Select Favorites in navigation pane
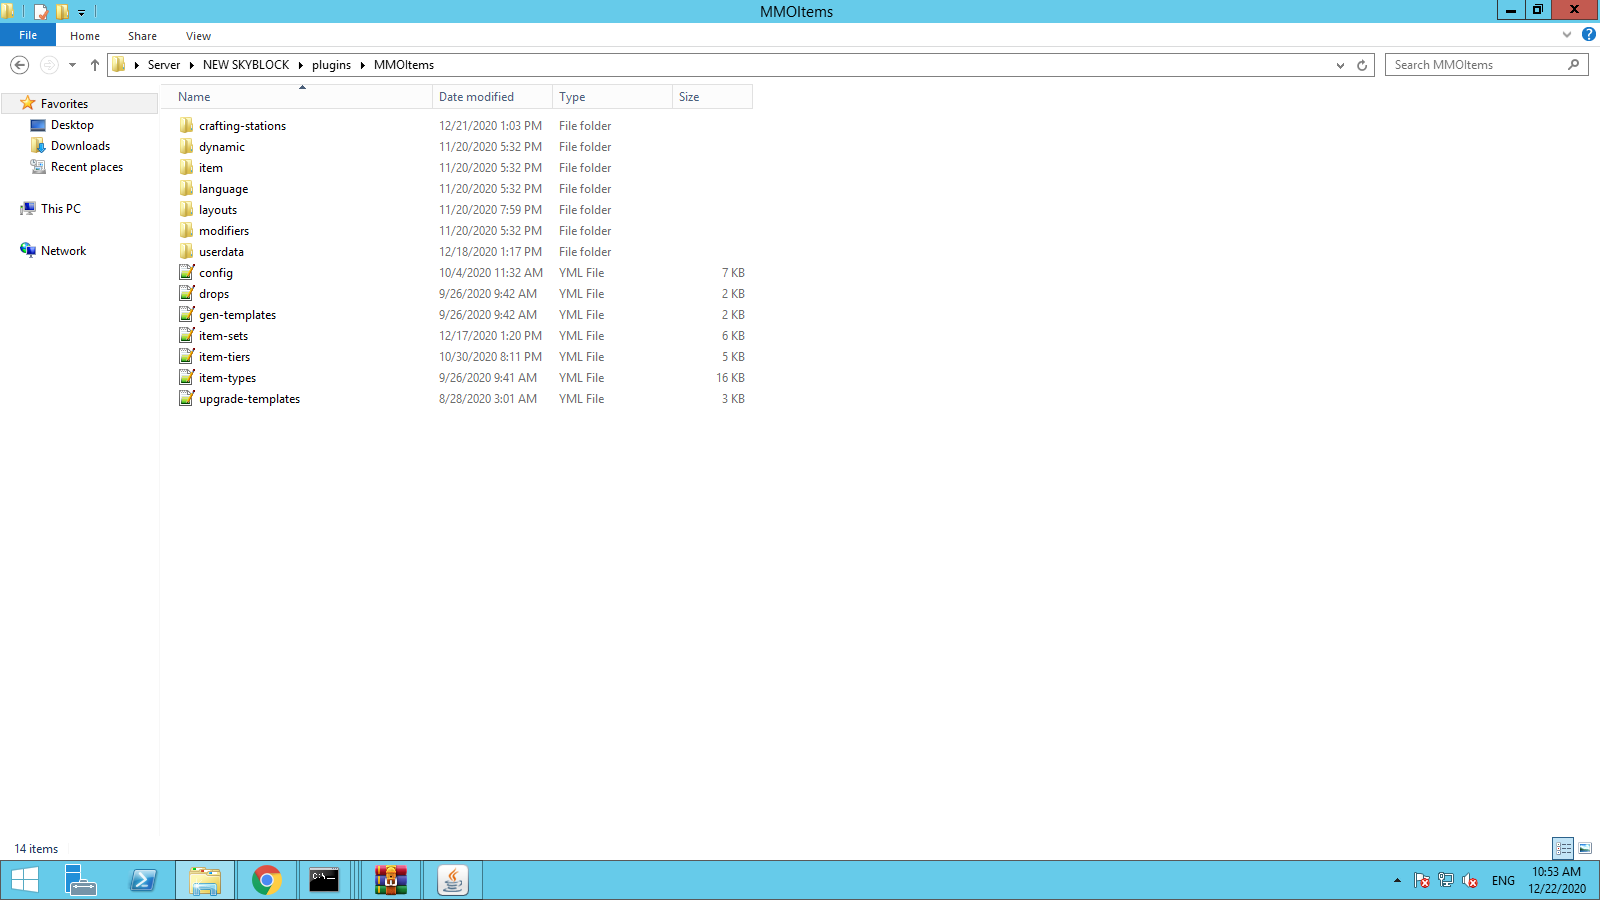1600x900 pixels. (x=64, y=104)
